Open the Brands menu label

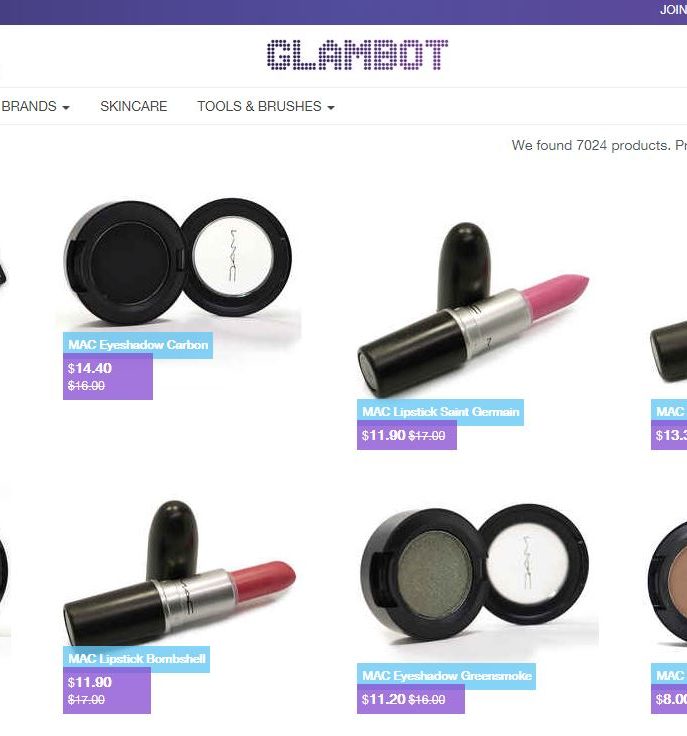(x=29, y=106)
